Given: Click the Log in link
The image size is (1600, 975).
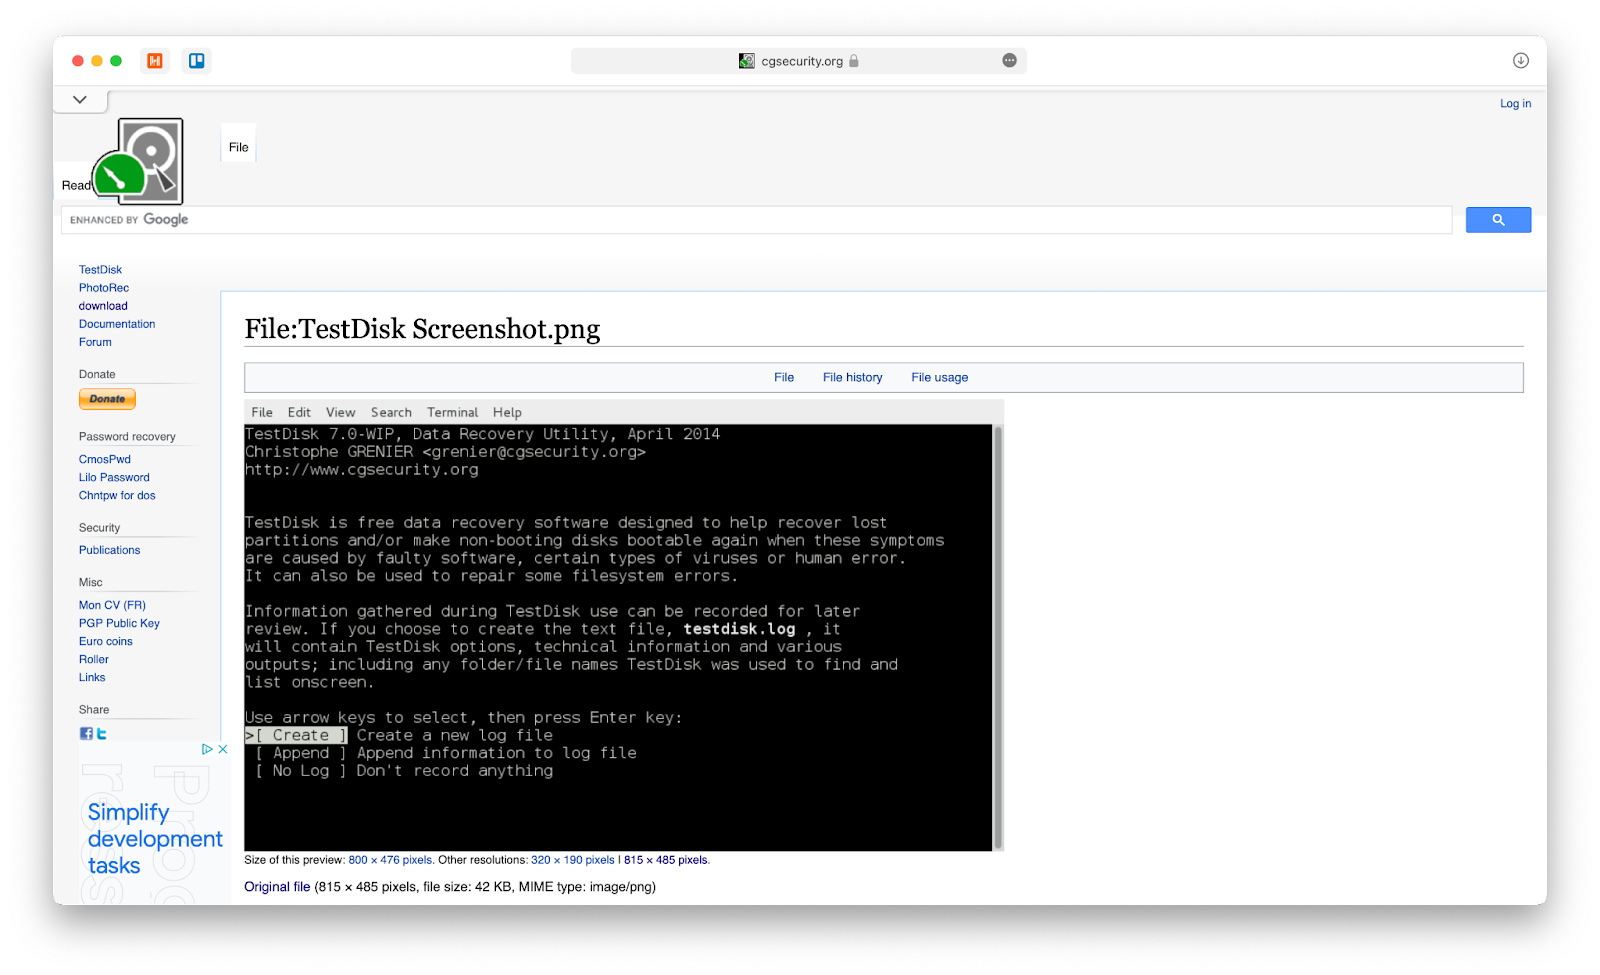Looking at the screenshot, I should coord(1515,104).
